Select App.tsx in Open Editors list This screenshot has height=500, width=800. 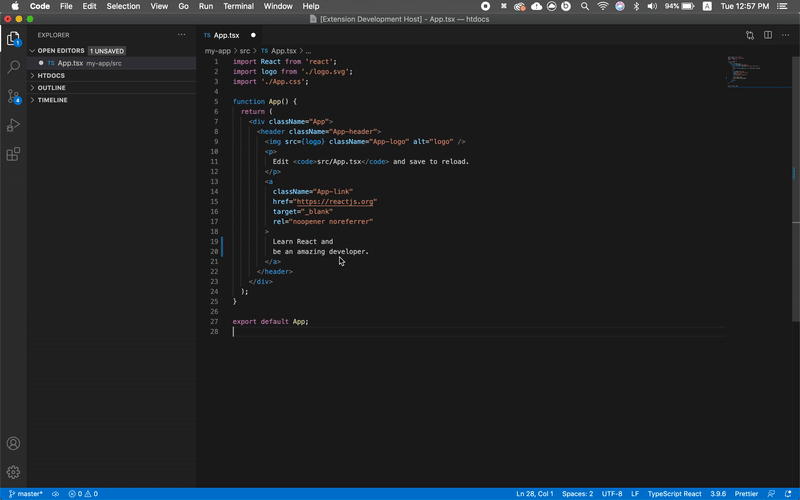pos(70,63)
